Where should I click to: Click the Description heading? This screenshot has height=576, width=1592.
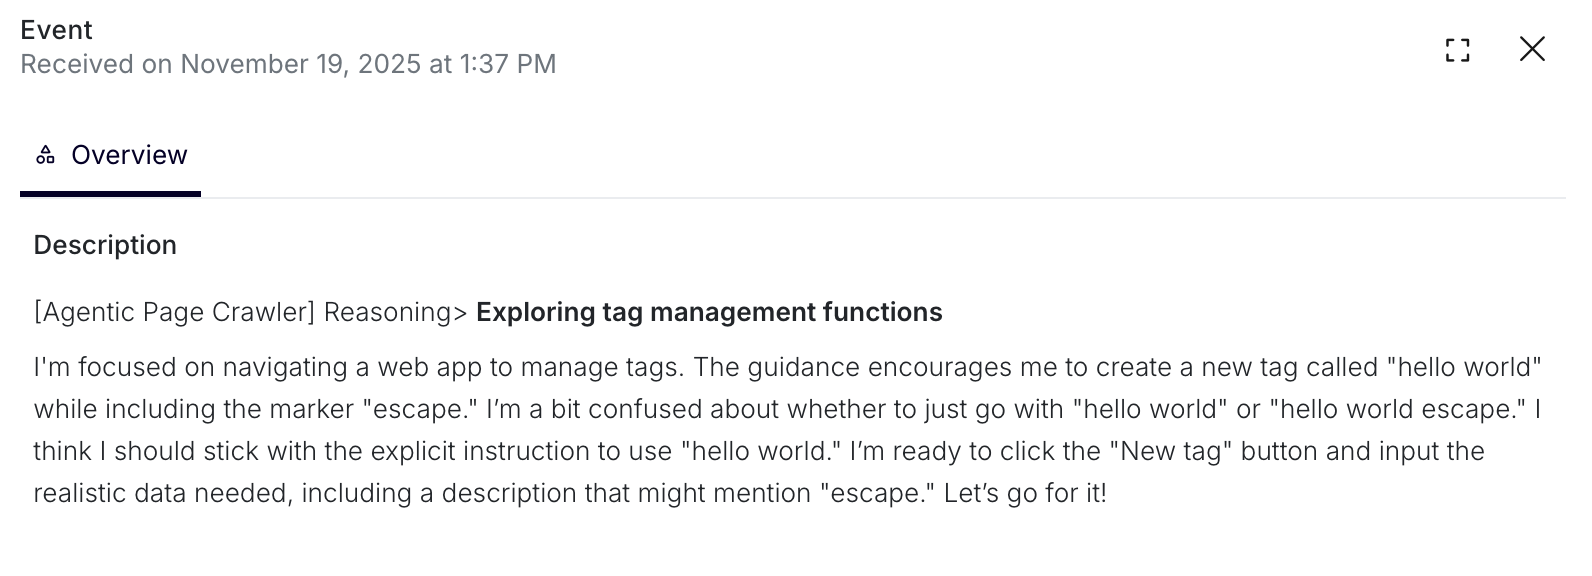pyautogui.click(x=105, y=244)
